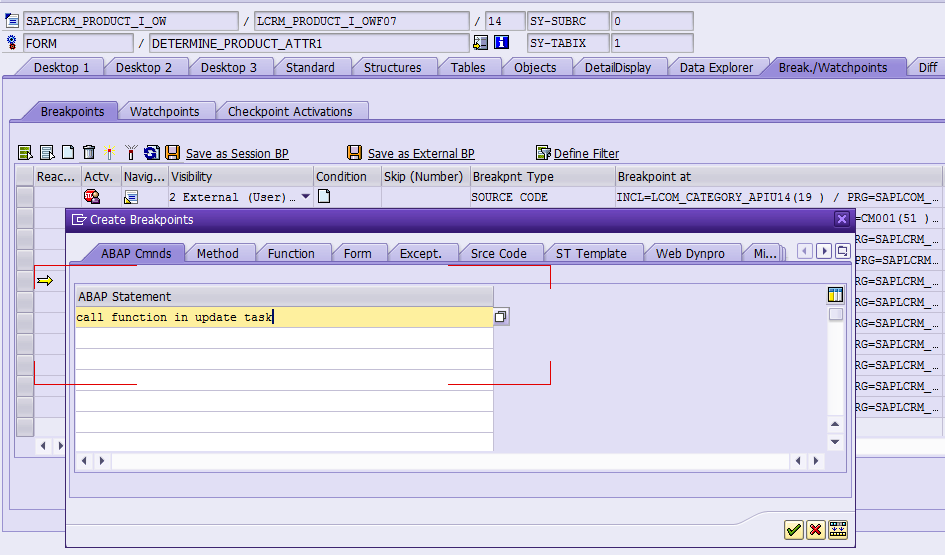Open the DetailDisplay tab
The height and width of the screenshot is (555, 945).
coord(618,67)
